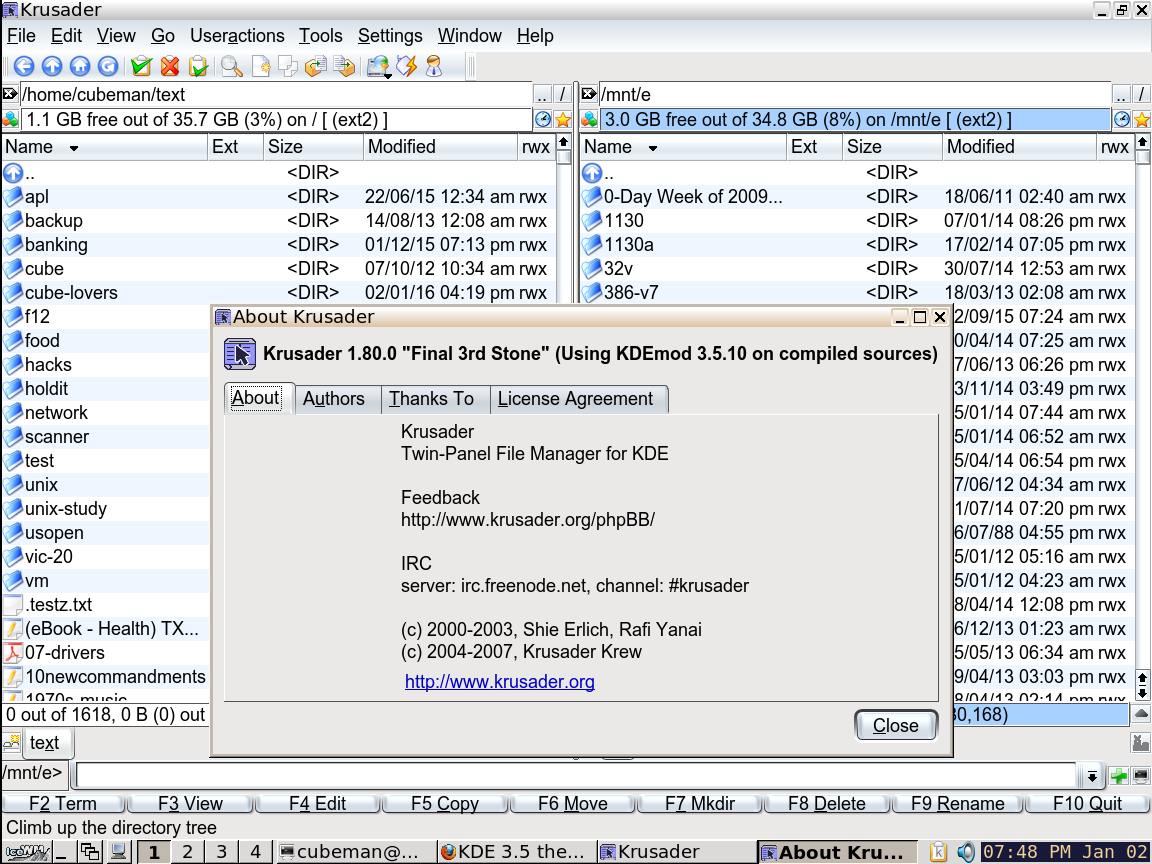
Task: Select the '386-v7' folder in right panel
Action: [631, 293]
